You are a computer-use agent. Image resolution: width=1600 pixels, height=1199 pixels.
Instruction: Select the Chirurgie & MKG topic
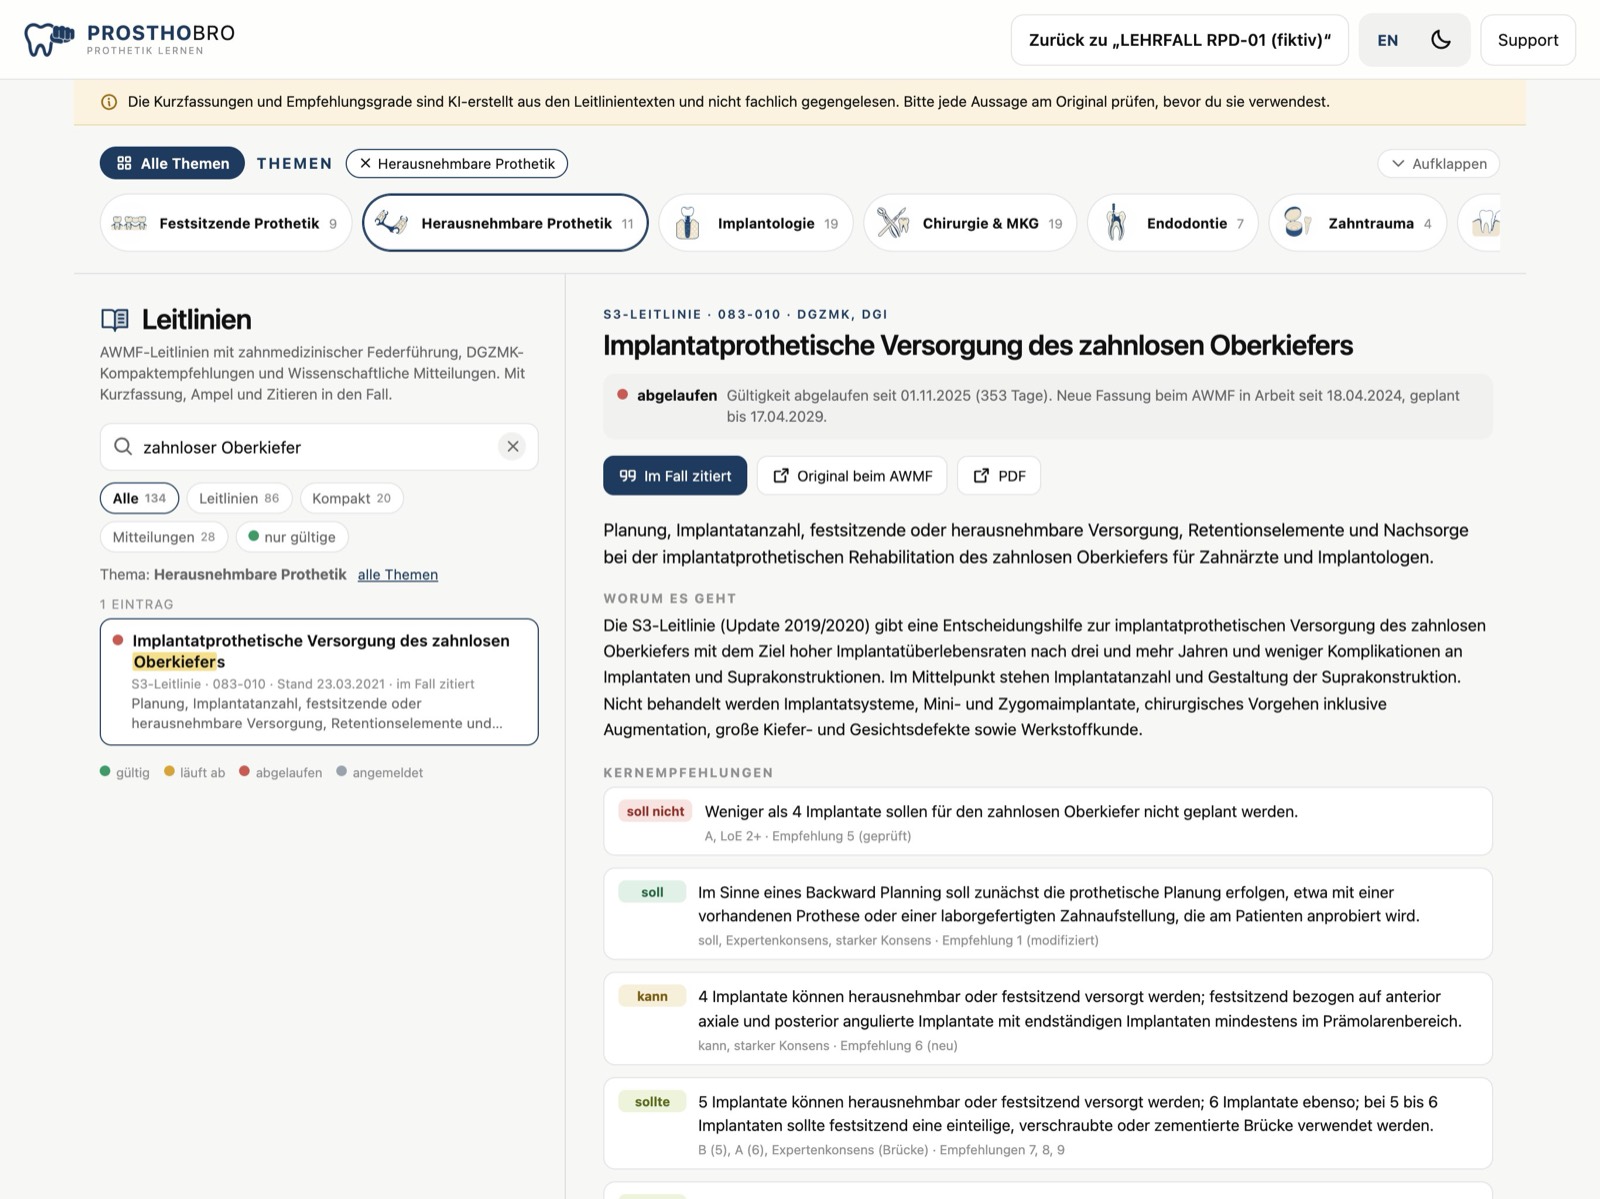[x=970, y=223]
